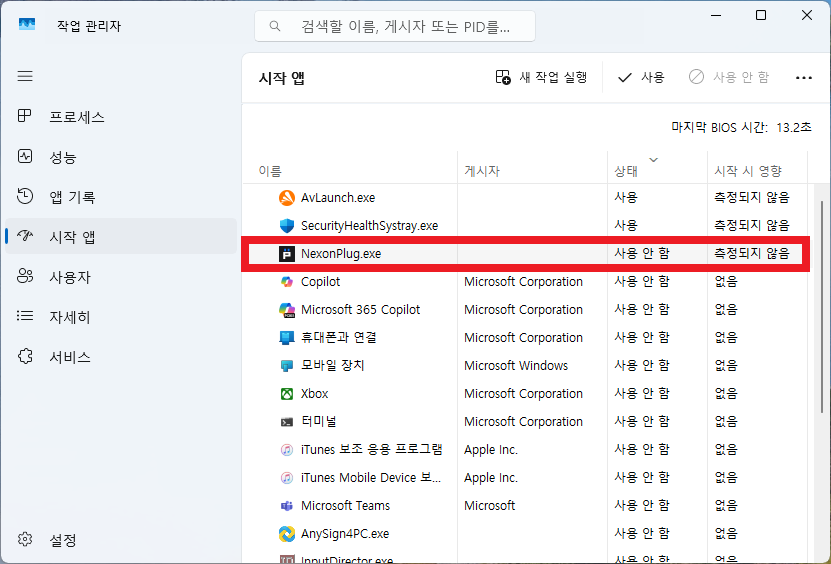Screen dimensions: 831x564
Task: Select the 터미널 row name
Action: tap(319, 421)
